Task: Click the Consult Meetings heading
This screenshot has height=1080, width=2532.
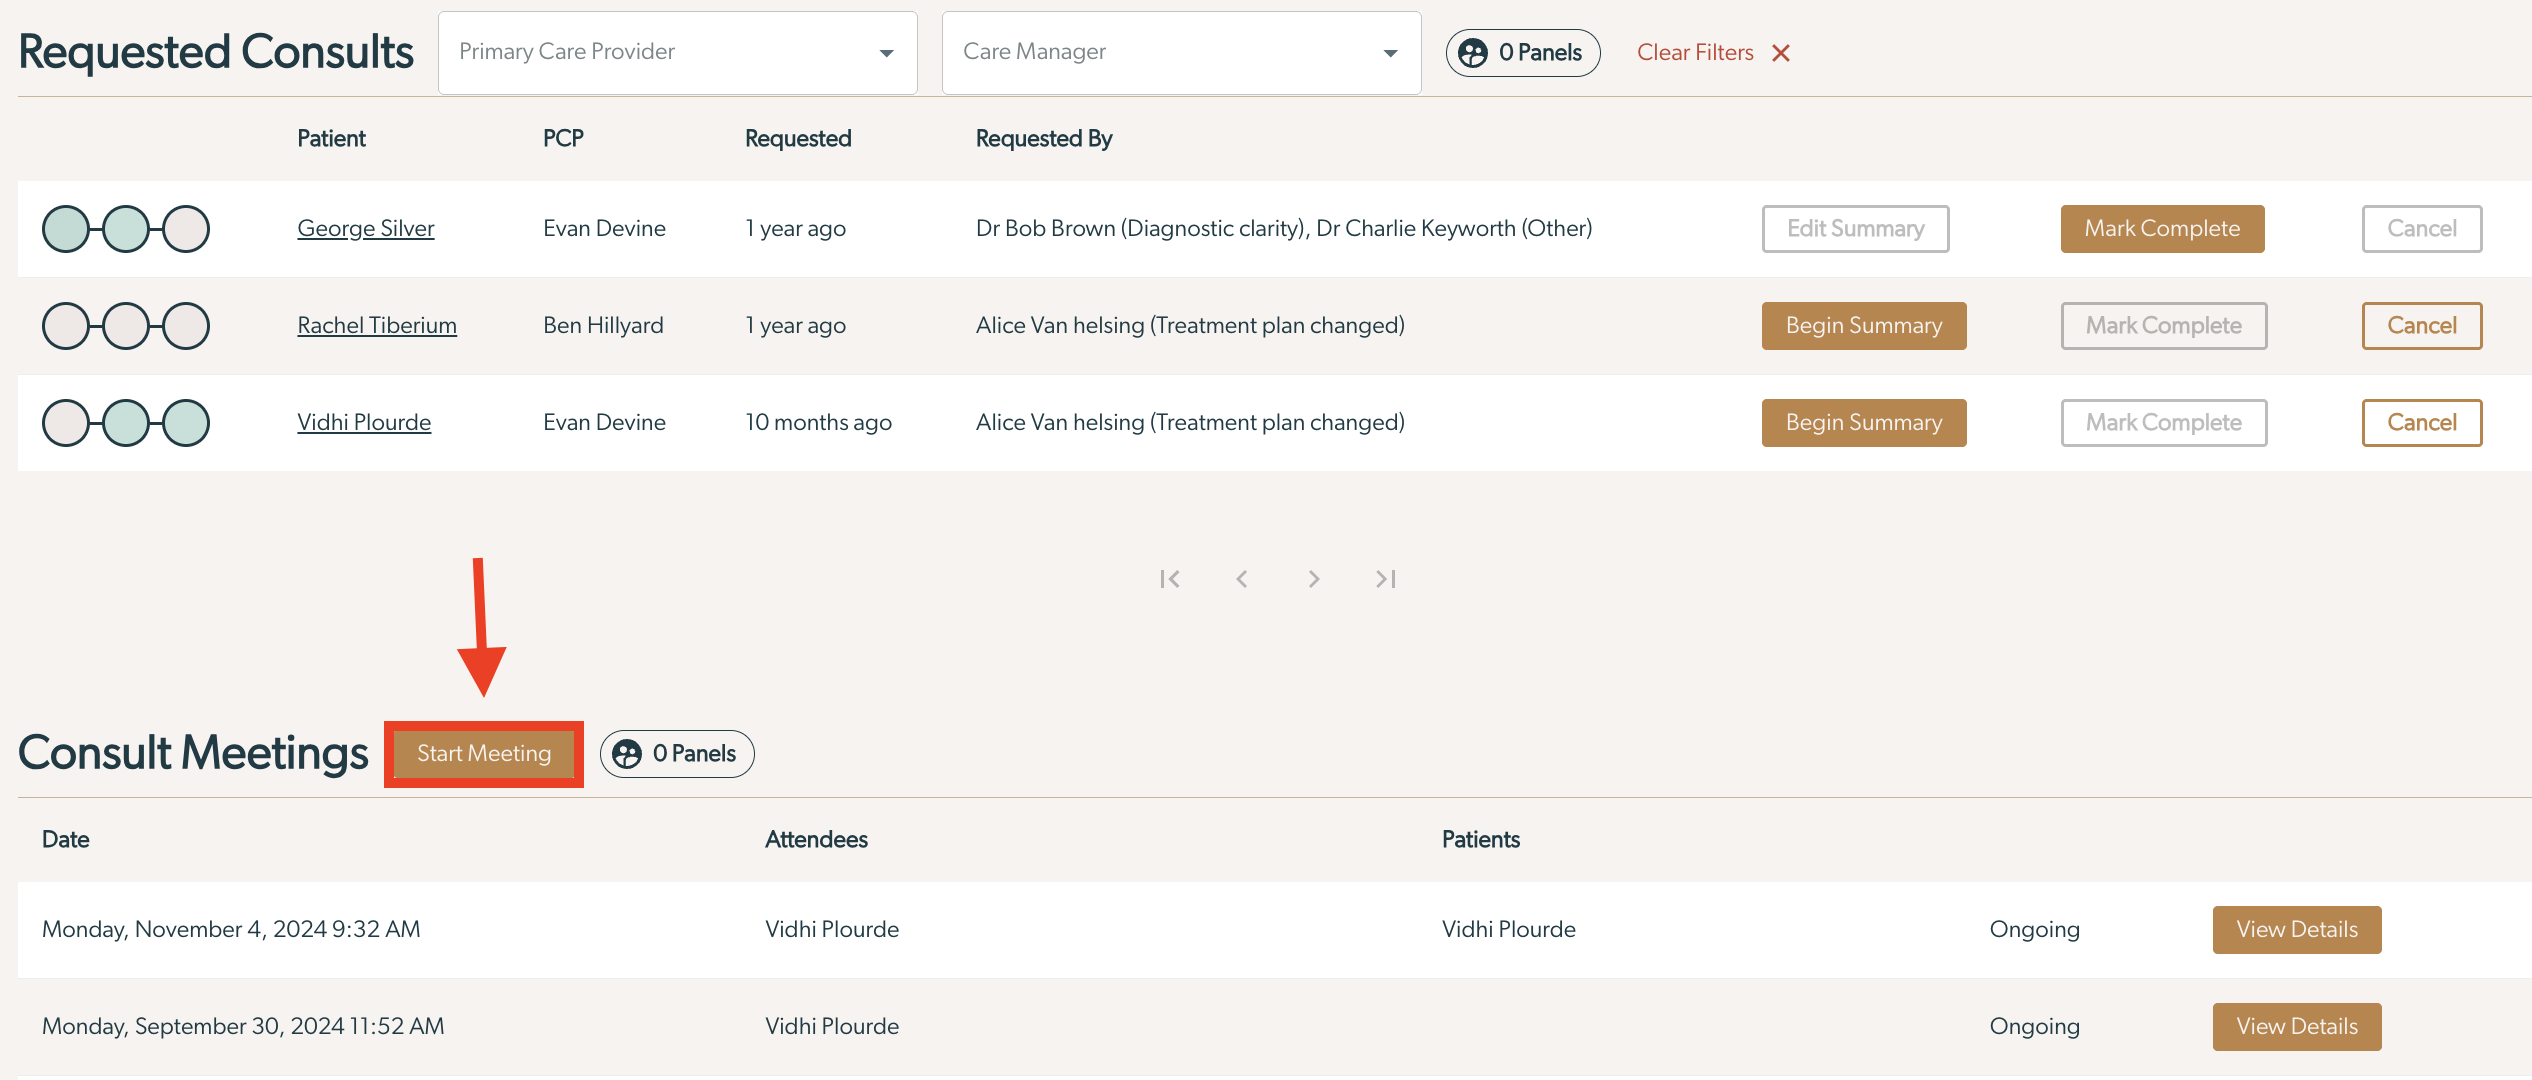Action: 194,754
